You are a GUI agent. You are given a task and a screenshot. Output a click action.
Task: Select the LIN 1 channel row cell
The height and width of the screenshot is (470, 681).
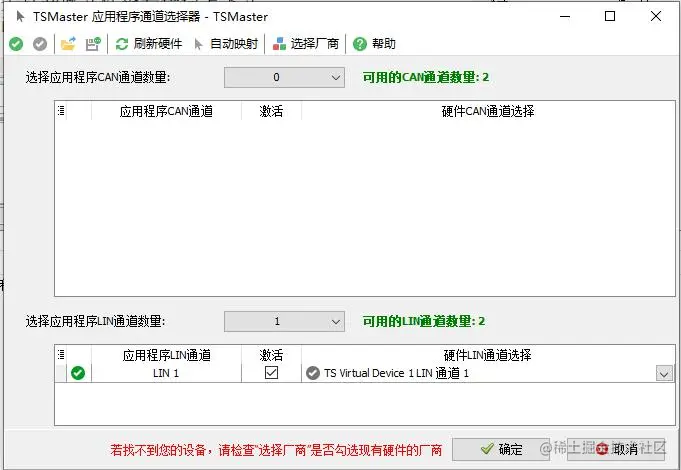pyautogui.click(x=166, y=373)
